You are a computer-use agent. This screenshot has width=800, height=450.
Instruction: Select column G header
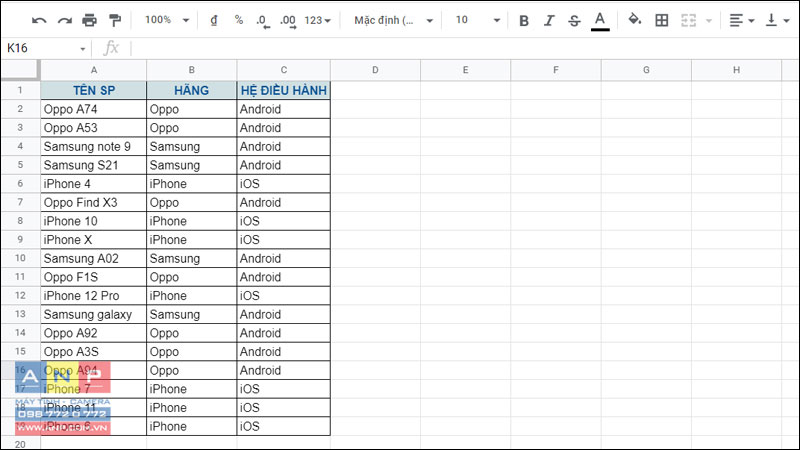646,70
